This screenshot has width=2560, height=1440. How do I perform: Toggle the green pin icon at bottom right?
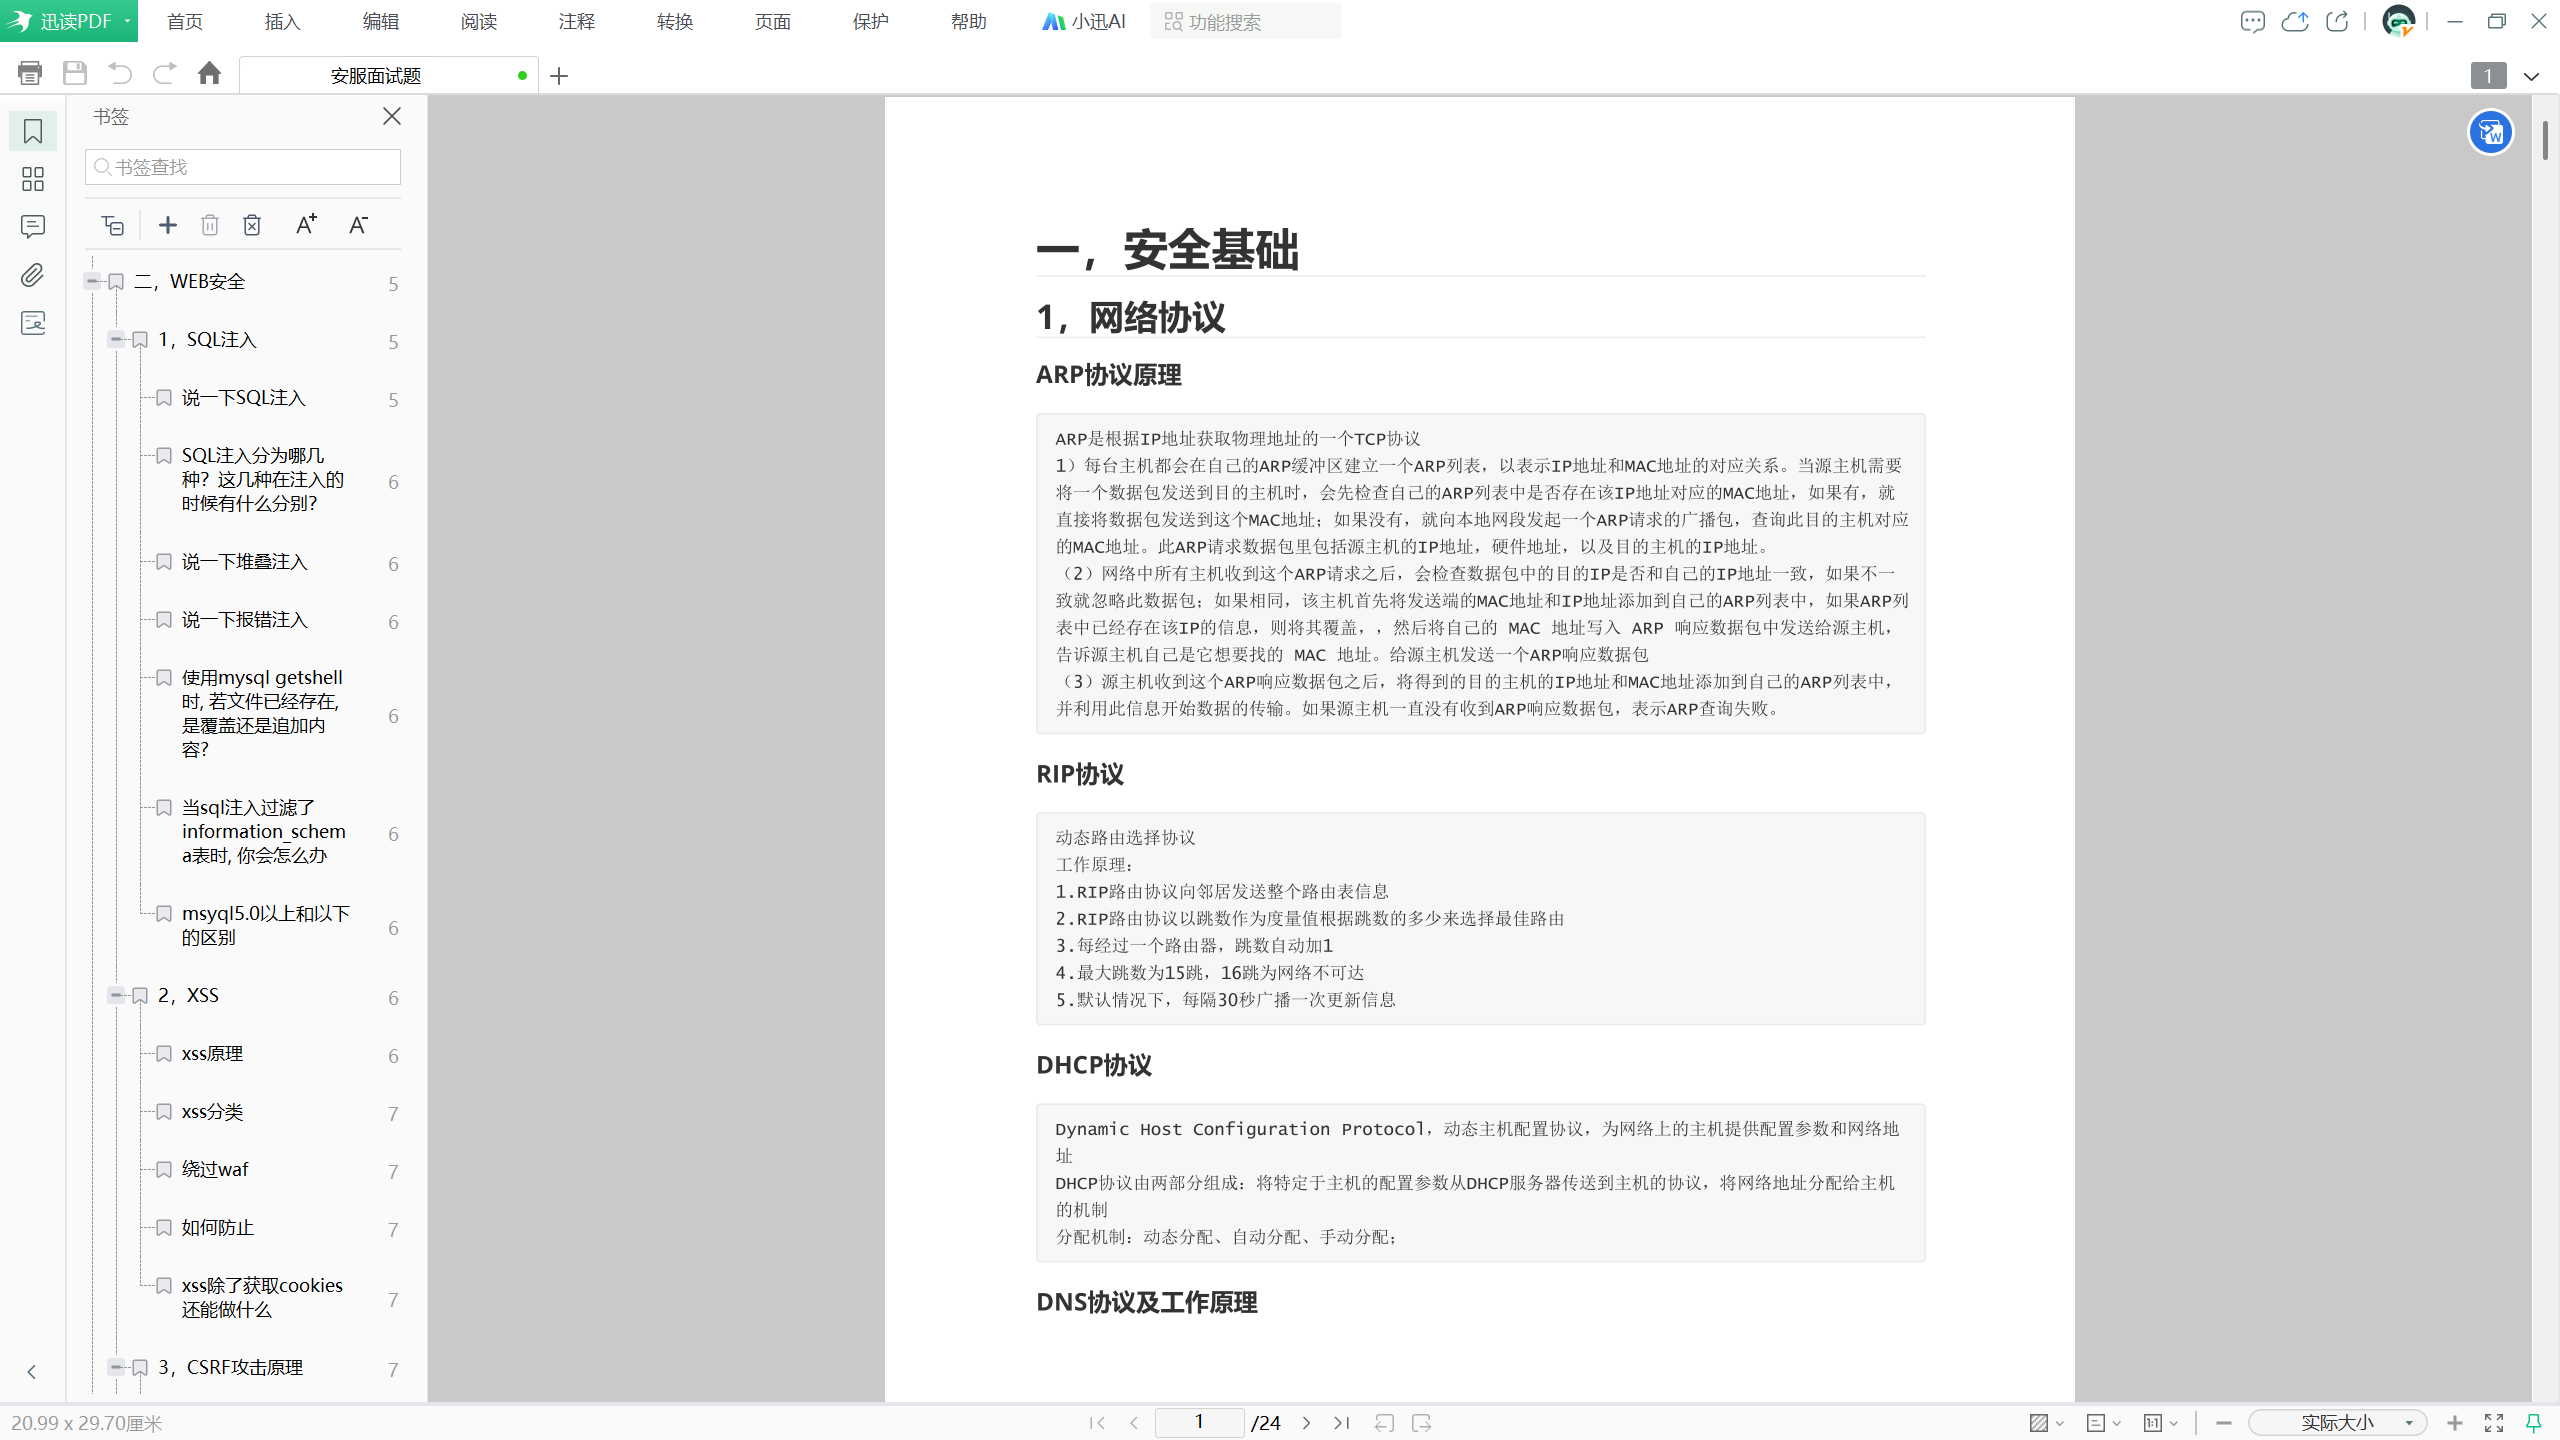tap(2533, 1422)
